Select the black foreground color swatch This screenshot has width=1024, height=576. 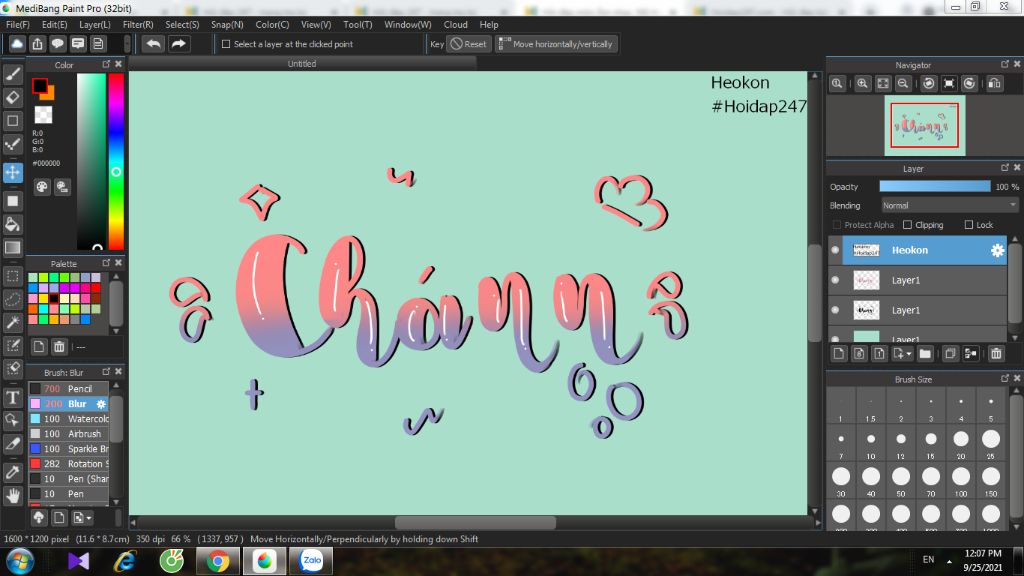coord(40,86)
